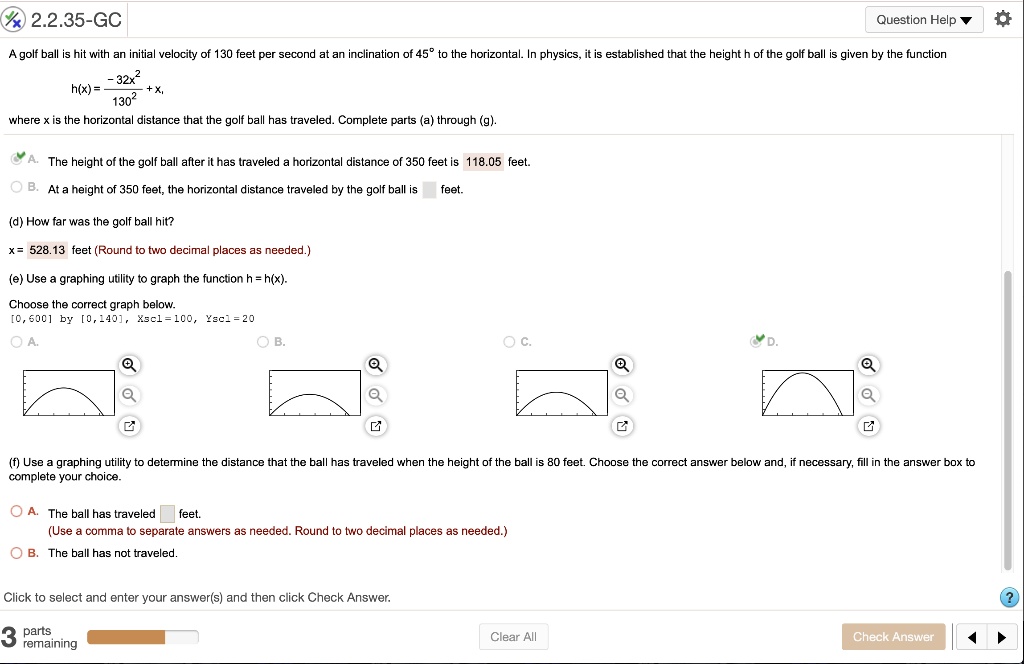This screenshot has height=664, width=1024.
Task: Open graph A in a new window
Action: [129, 427]
